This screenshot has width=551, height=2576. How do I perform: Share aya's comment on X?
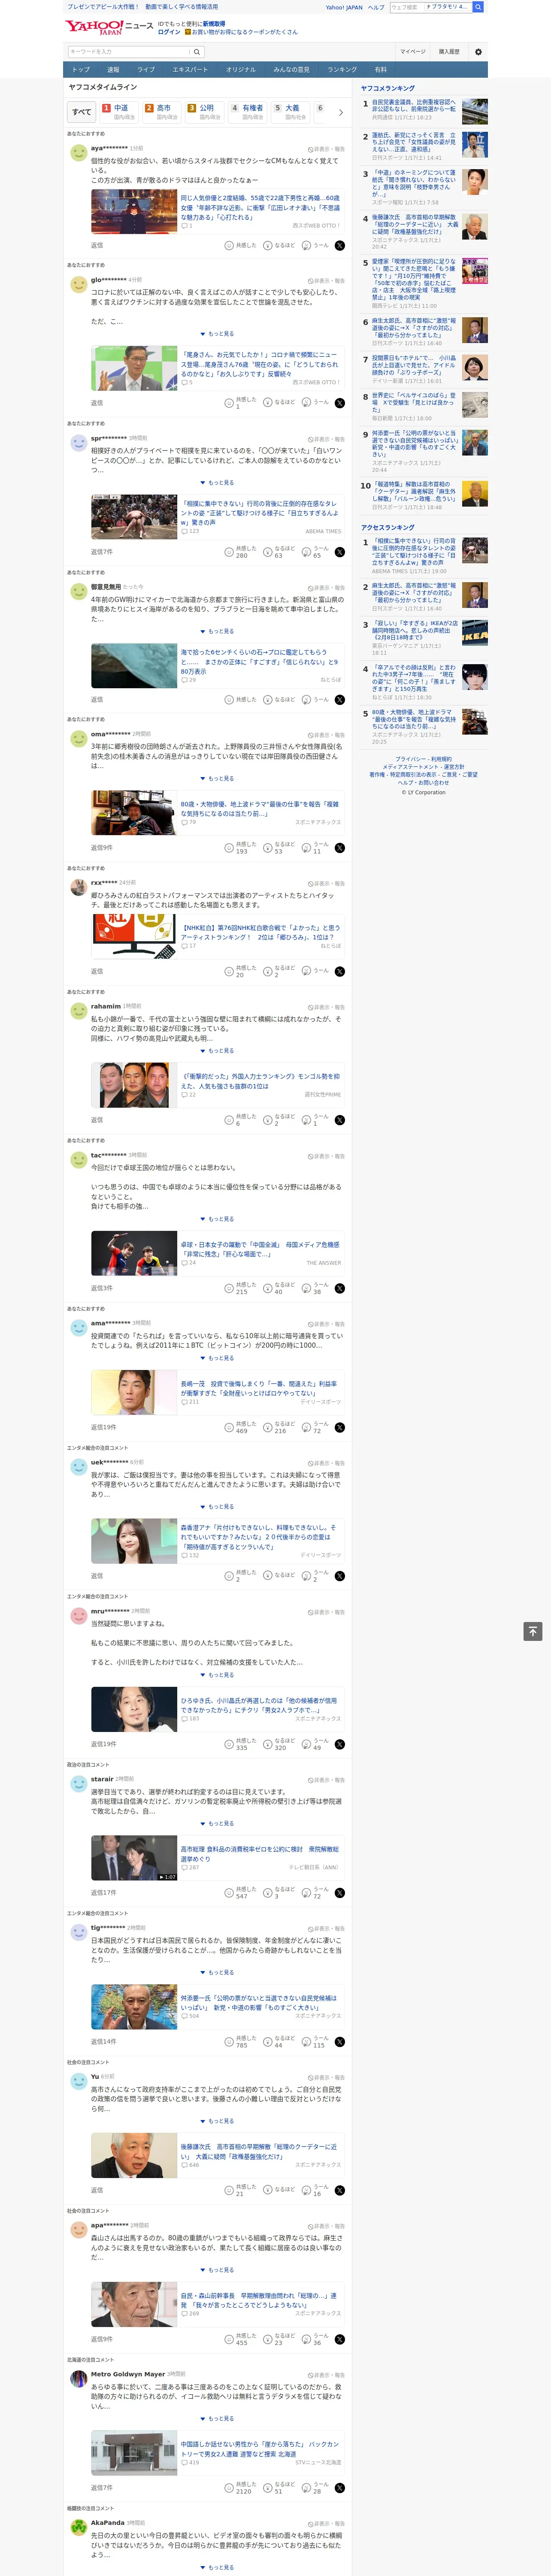pos(340,245)
